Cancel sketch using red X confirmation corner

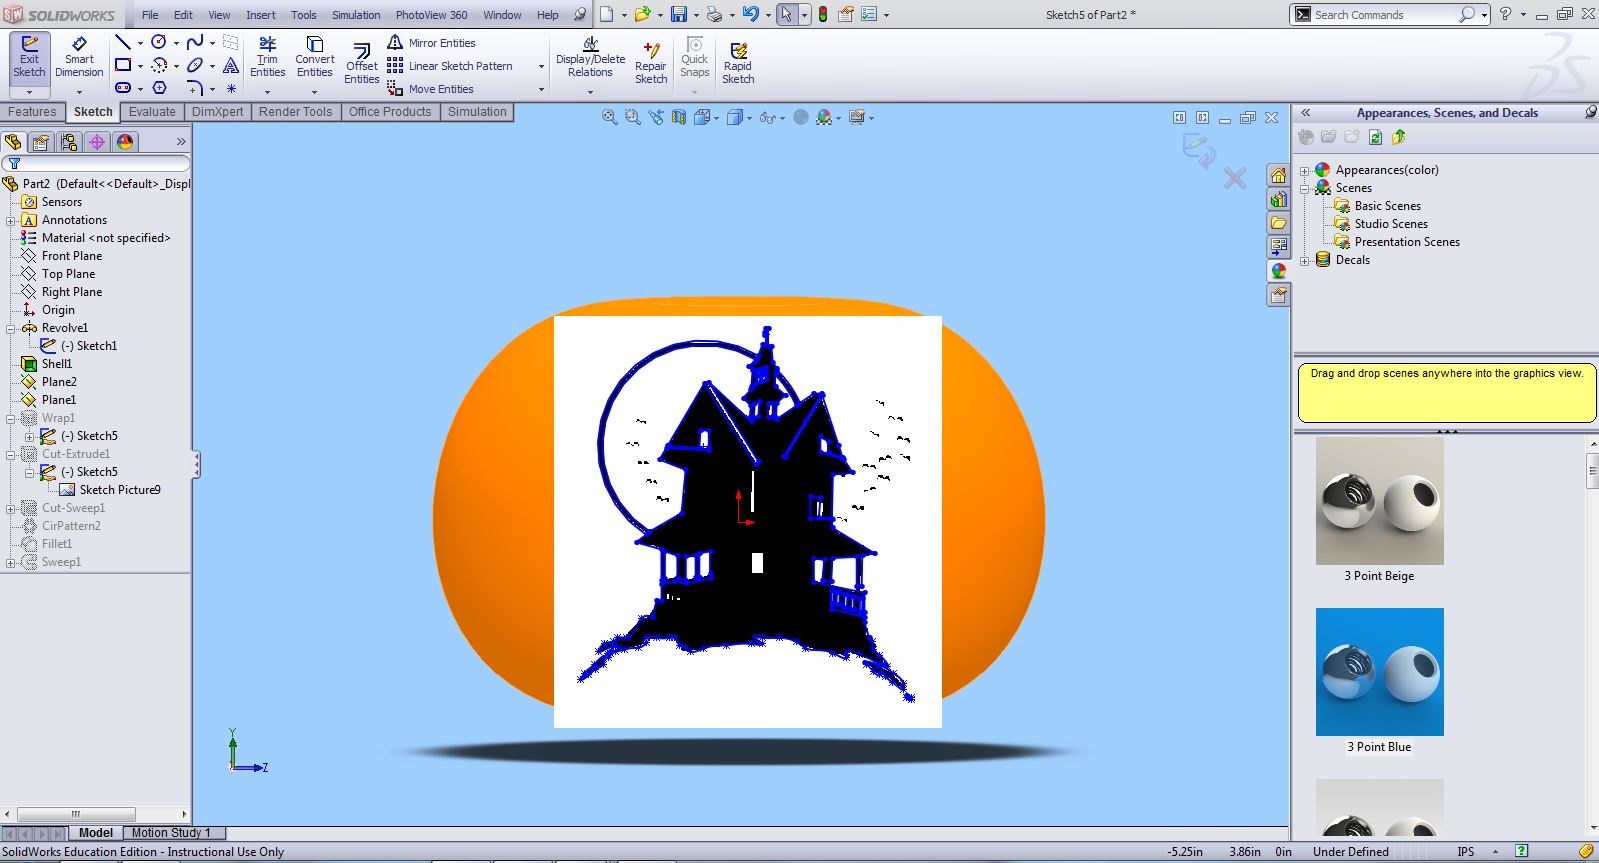pyautogui.click(x=1235, y=178)
